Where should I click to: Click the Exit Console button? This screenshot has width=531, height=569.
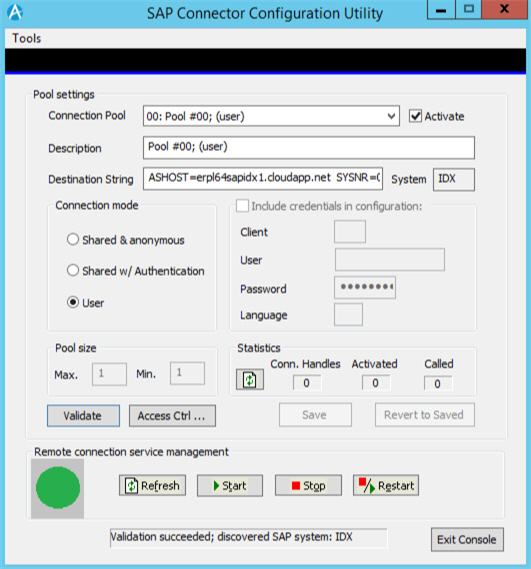pos(467,540)
